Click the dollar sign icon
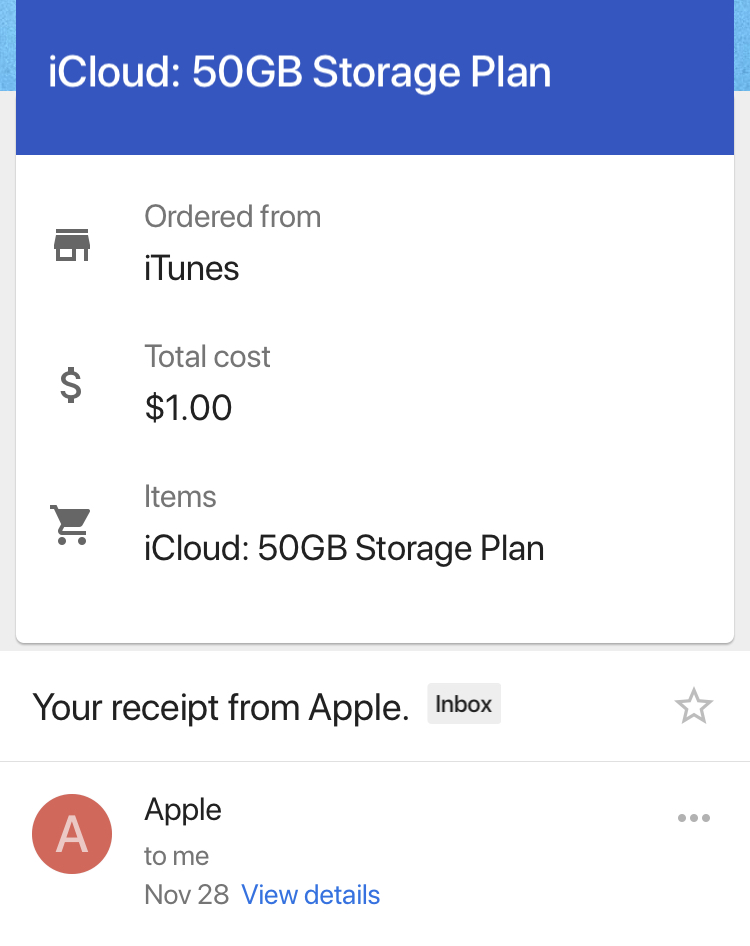The image size is (750, 946). pyautogui.click(x=71, y=384)
